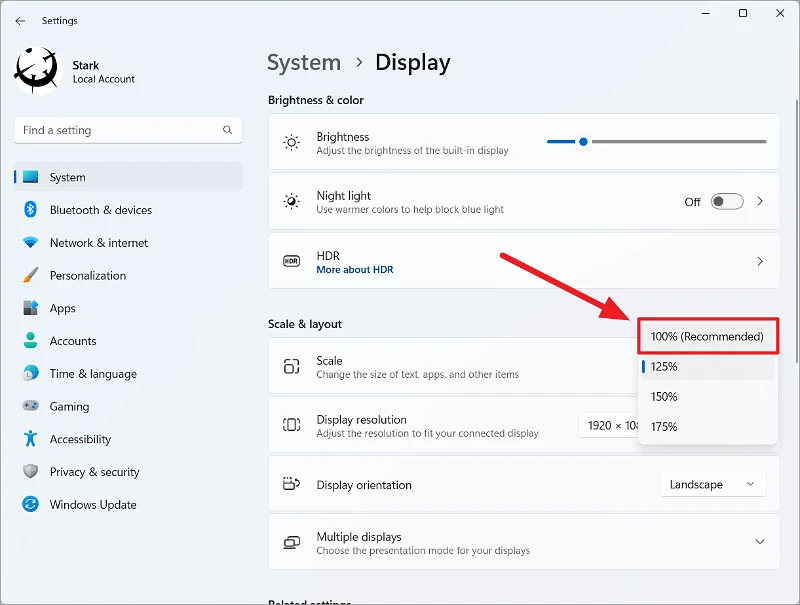
Task: Go to Personalization section
Action: (128, 275)
